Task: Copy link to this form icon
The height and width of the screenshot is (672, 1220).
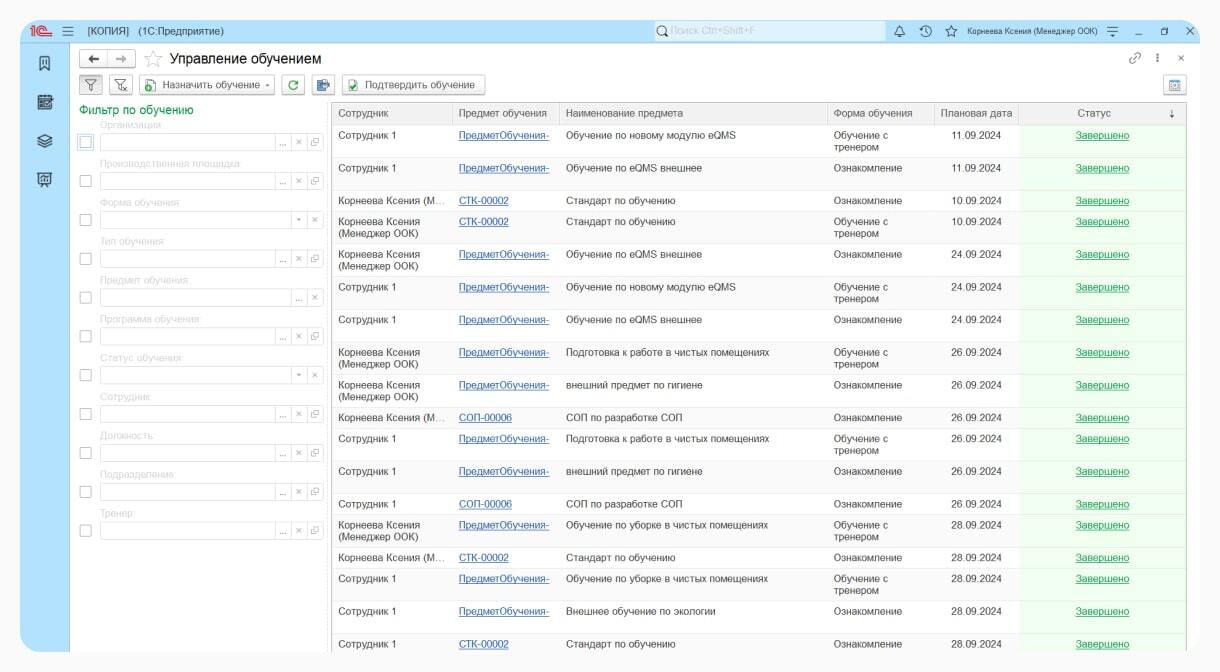Action: (x=1135, y=58)
